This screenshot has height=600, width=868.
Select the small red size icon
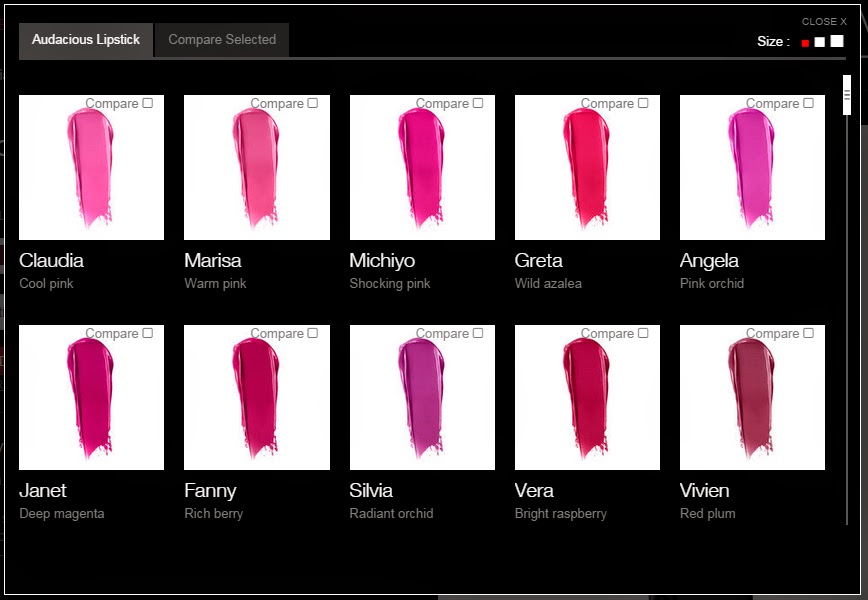point(805,43)
